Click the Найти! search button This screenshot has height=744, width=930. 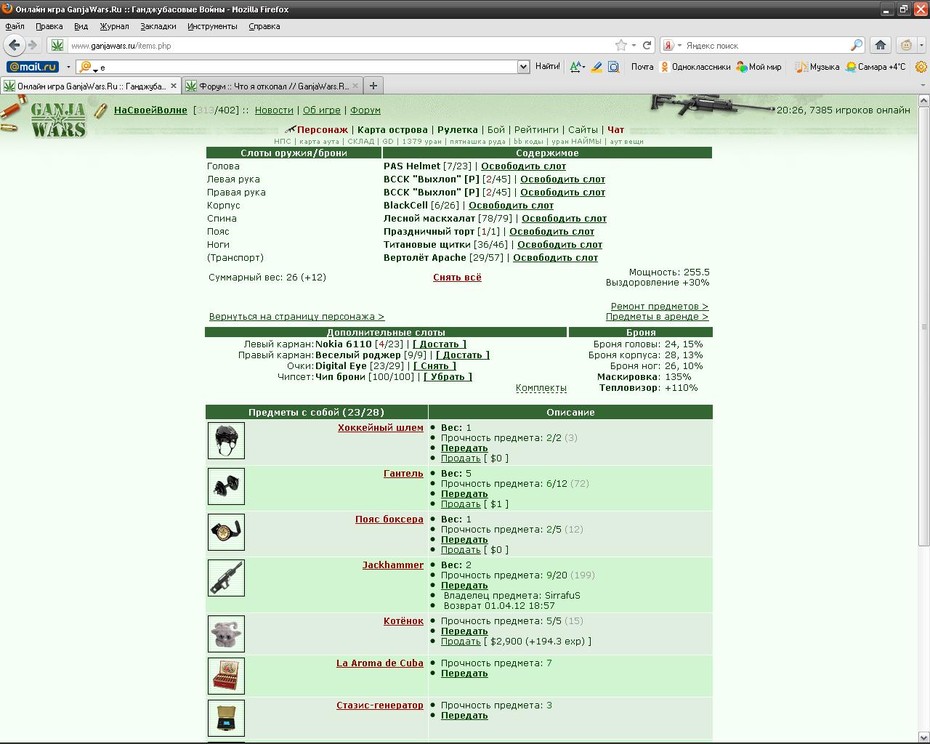coord(547,66)
